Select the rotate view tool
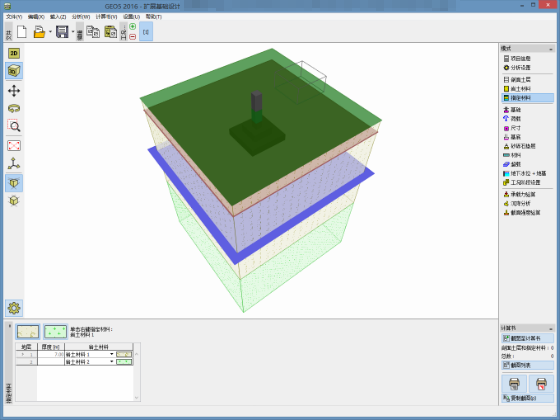Viewport: 560px width, 420px height. pos(14,109)
